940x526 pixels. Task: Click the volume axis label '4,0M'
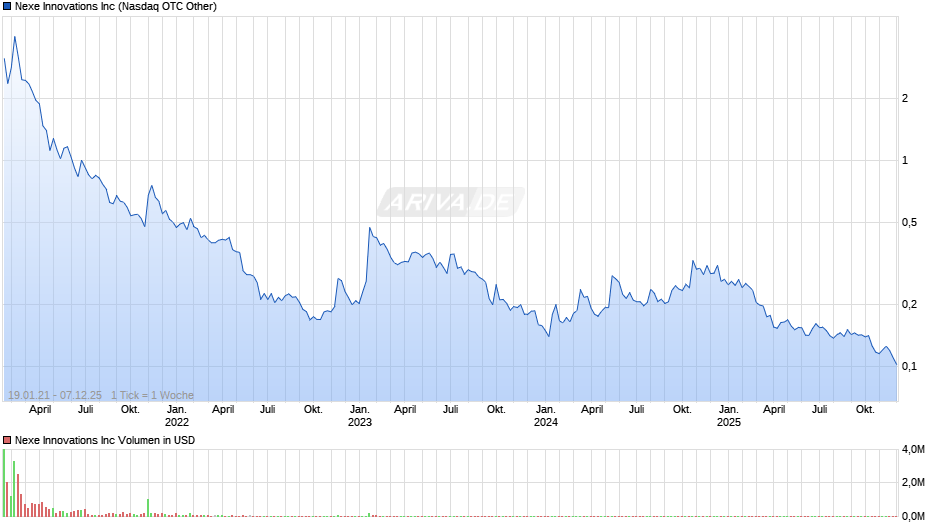point(914,450)
